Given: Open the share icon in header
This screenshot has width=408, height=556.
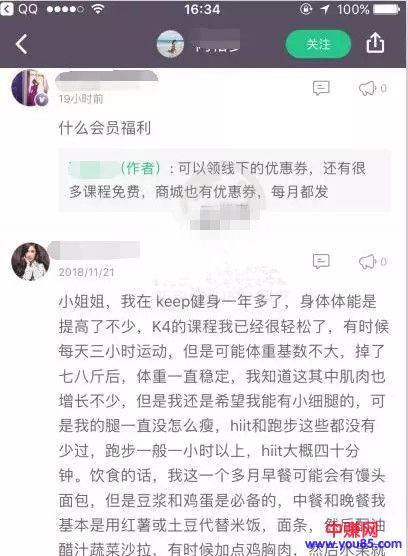Looking at the screenshot, I should point(375,43).
